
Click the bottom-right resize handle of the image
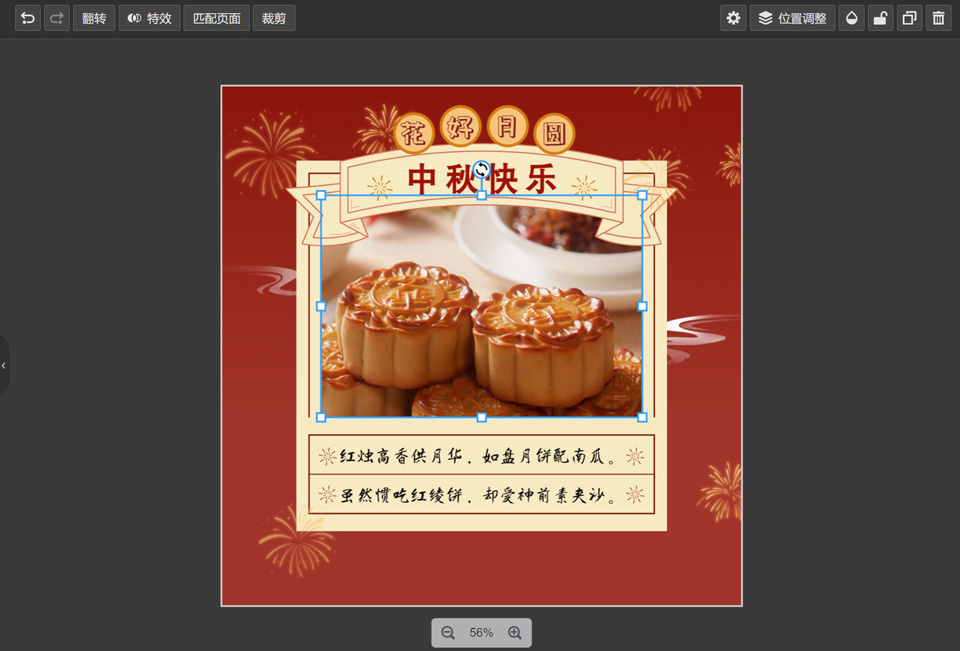tap(642, 417)
